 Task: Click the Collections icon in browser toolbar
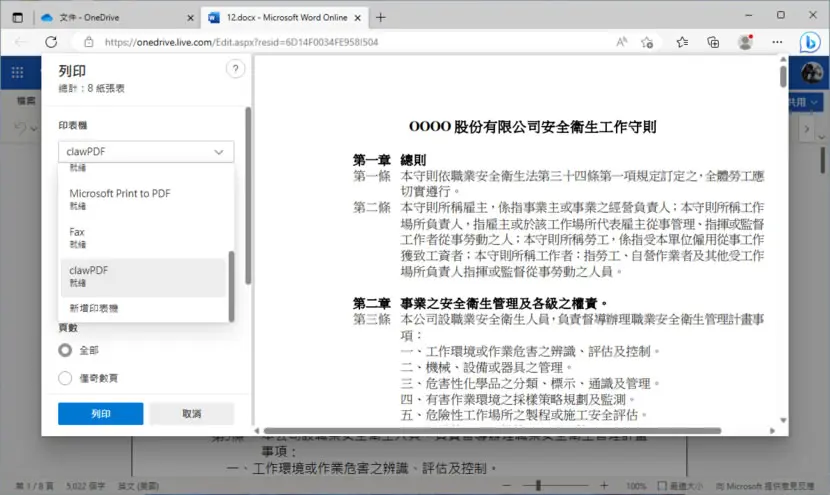click(713, 42)
